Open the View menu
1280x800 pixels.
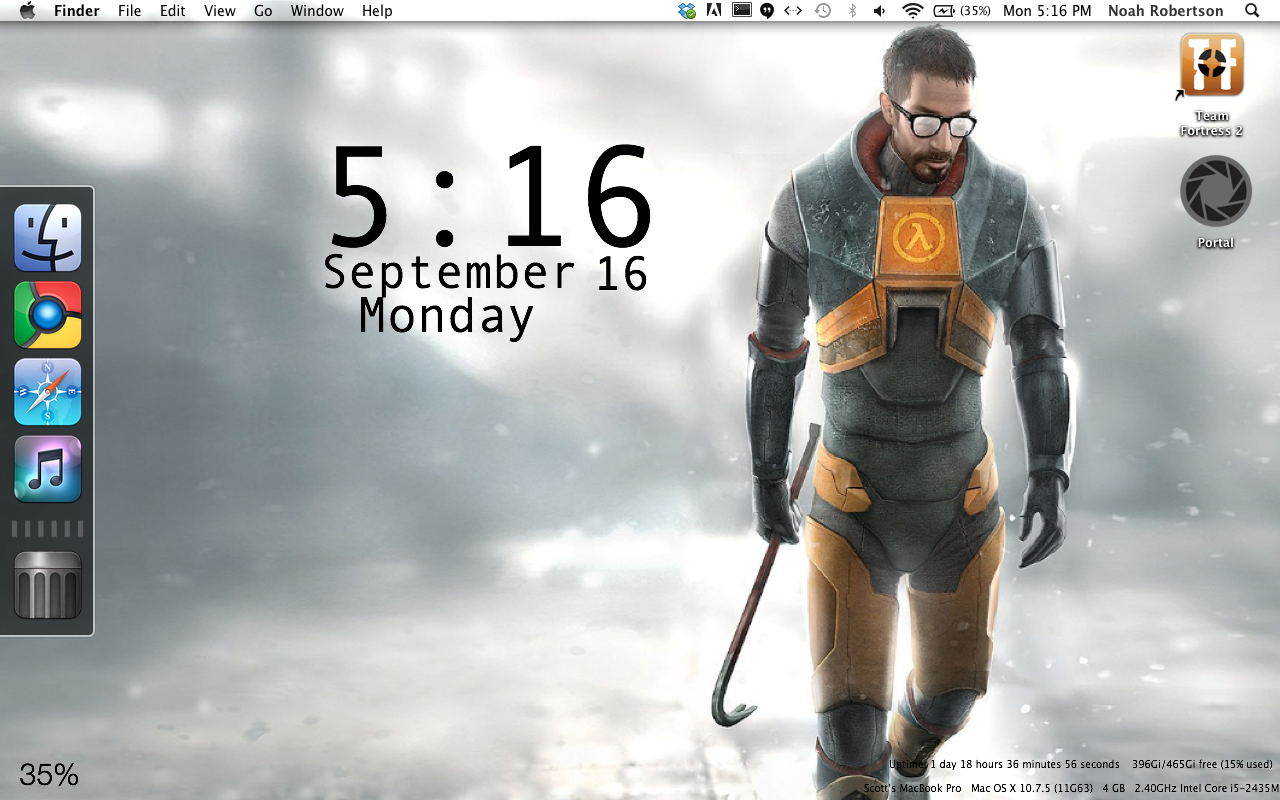coord(220,11)
